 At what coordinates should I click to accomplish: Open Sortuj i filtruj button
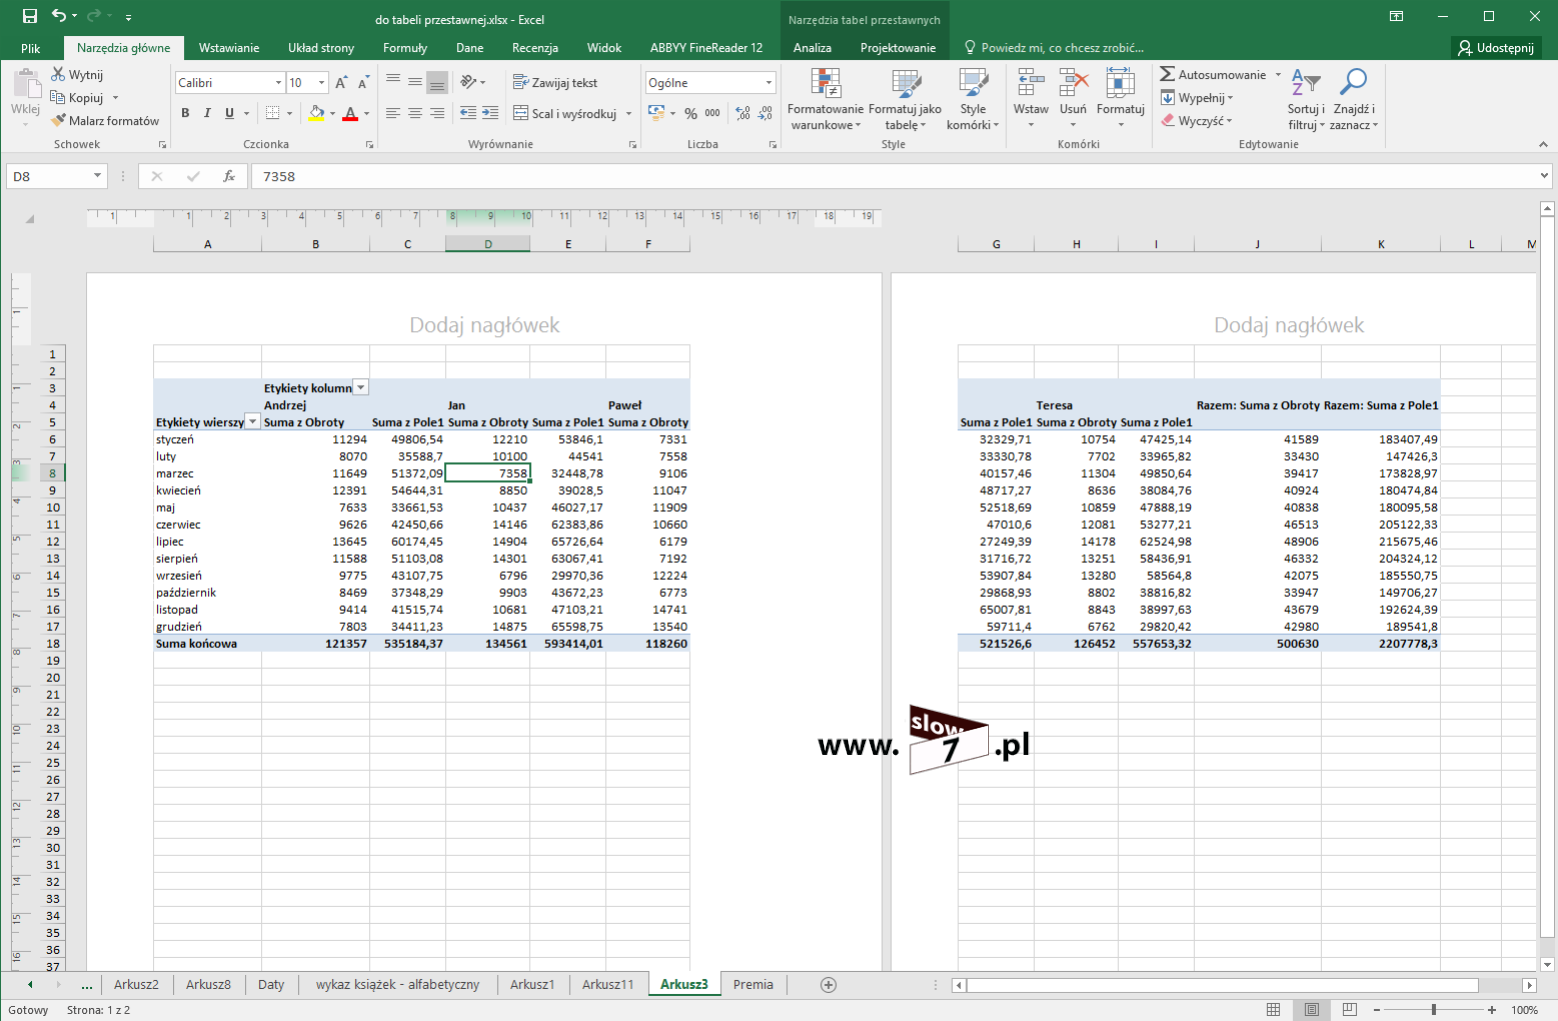1306,99
